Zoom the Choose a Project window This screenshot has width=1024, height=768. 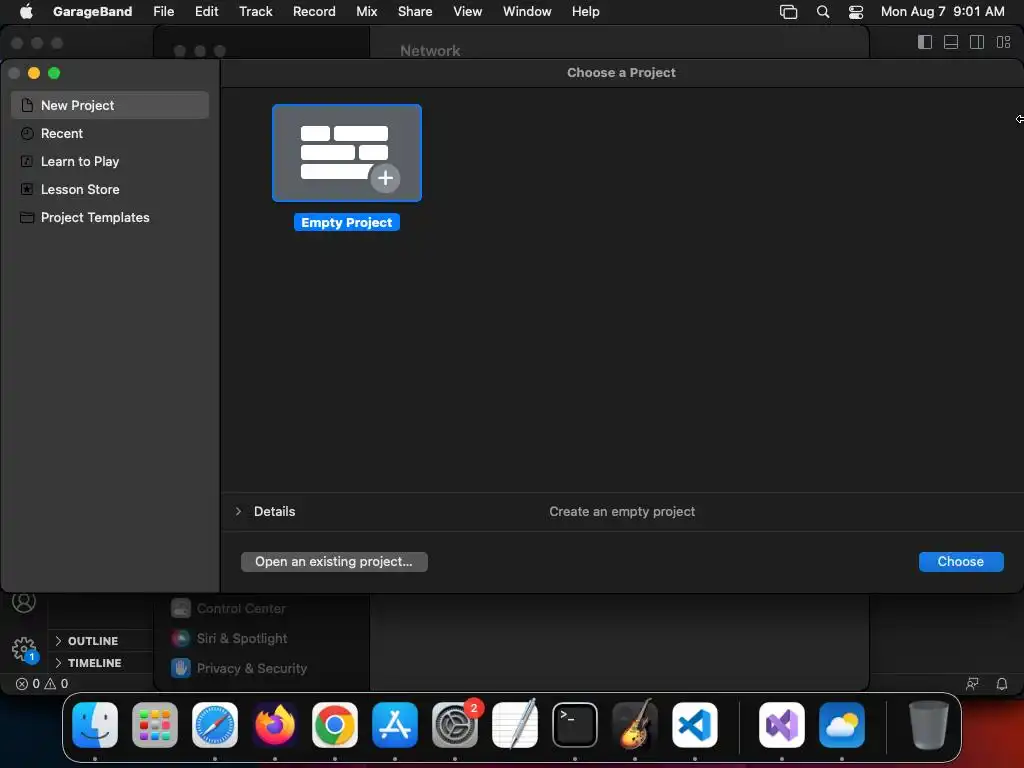[x=54, y=73]
